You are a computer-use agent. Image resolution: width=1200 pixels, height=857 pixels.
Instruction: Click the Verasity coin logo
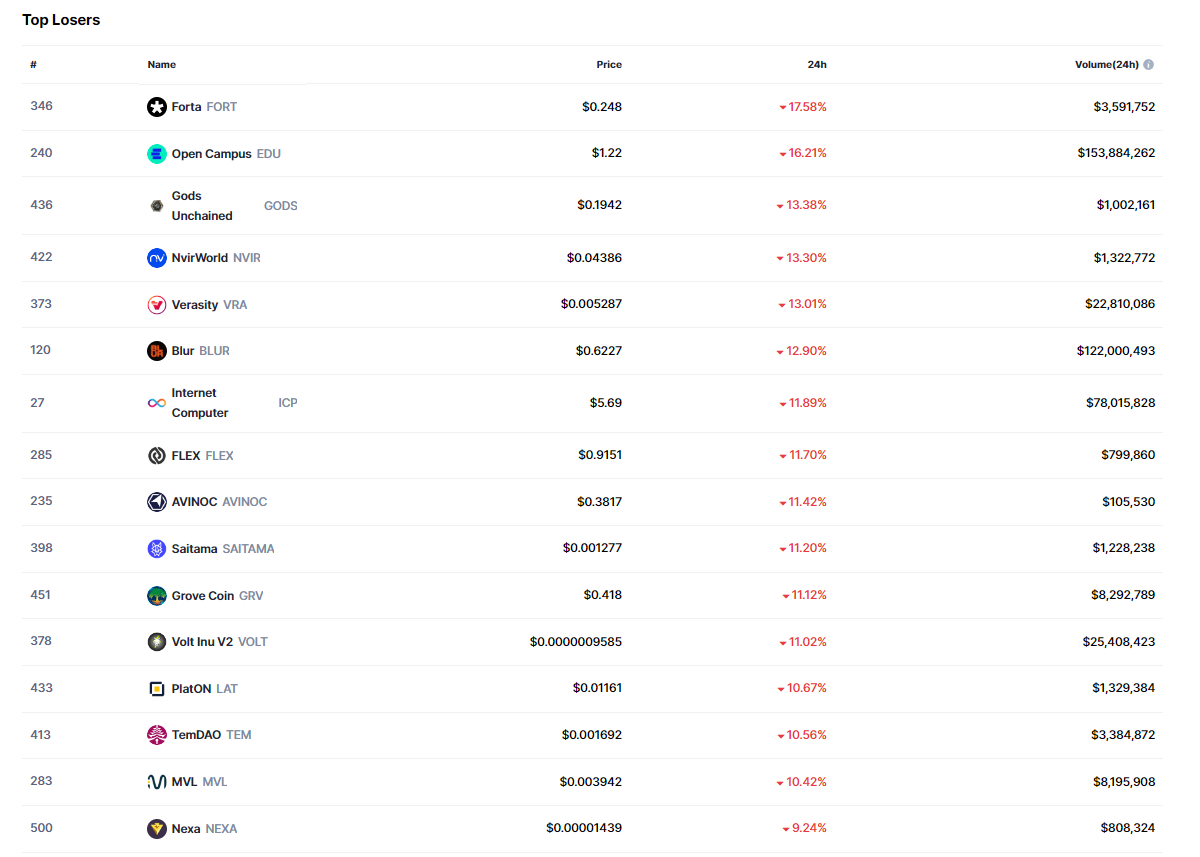pyautogui.click(x=157, y=305)
